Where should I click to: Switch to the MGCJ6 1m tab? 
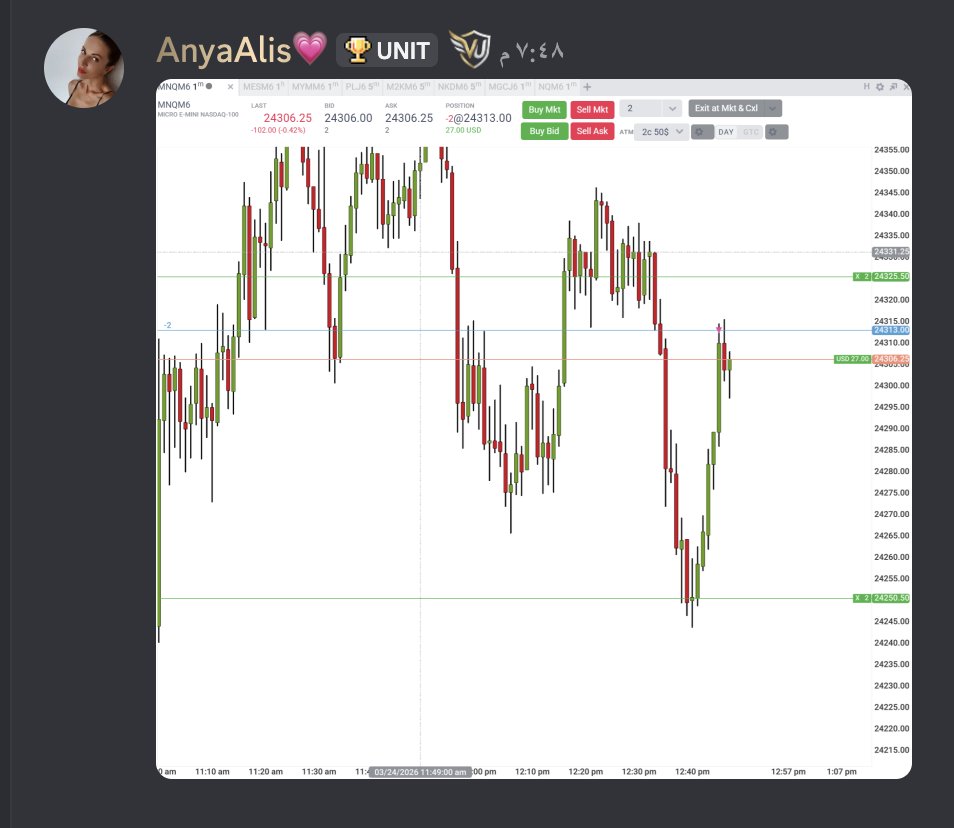pos(510,87)
